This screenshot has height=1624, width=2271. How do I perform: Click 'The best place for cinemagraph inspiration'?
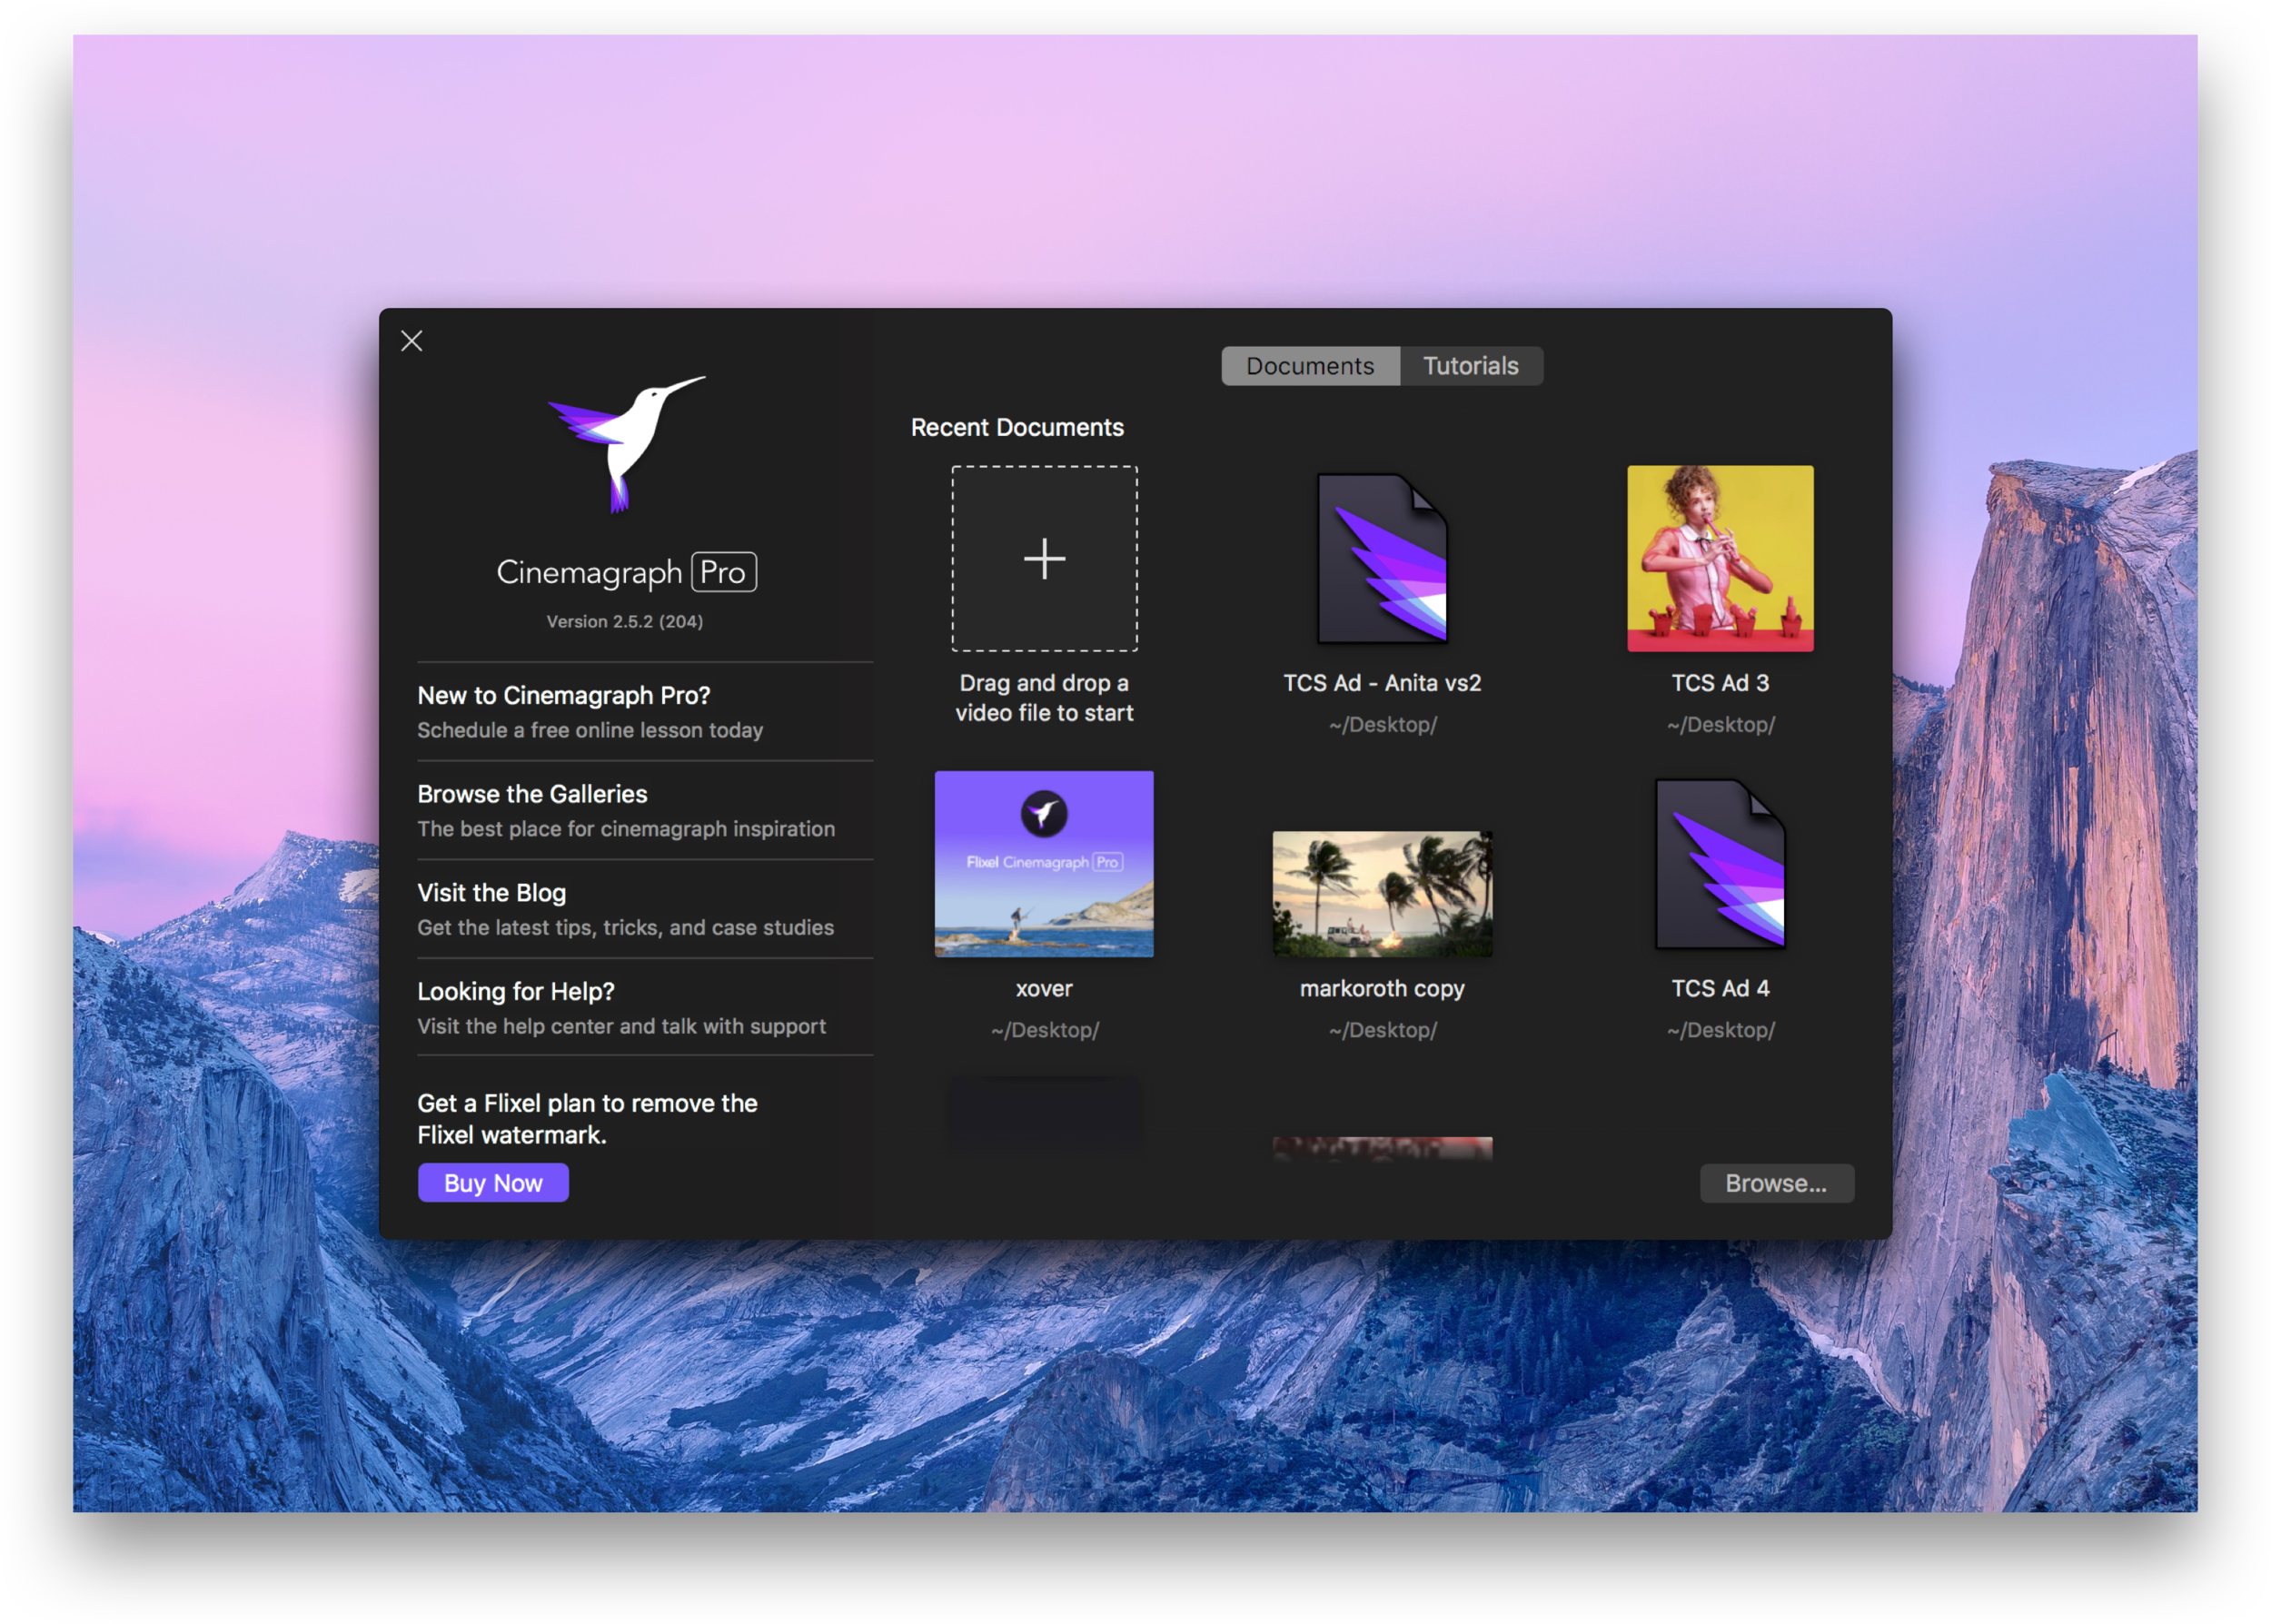[x=626, y=829]
